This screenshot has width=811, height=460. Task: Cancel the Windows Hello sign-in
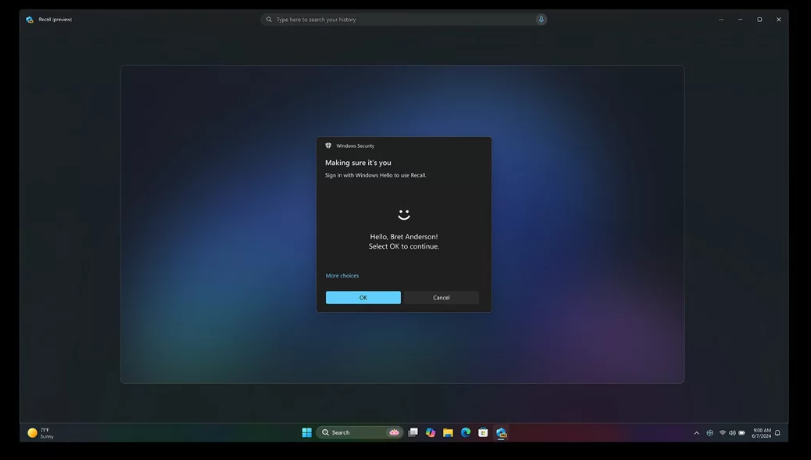(441, 298)
